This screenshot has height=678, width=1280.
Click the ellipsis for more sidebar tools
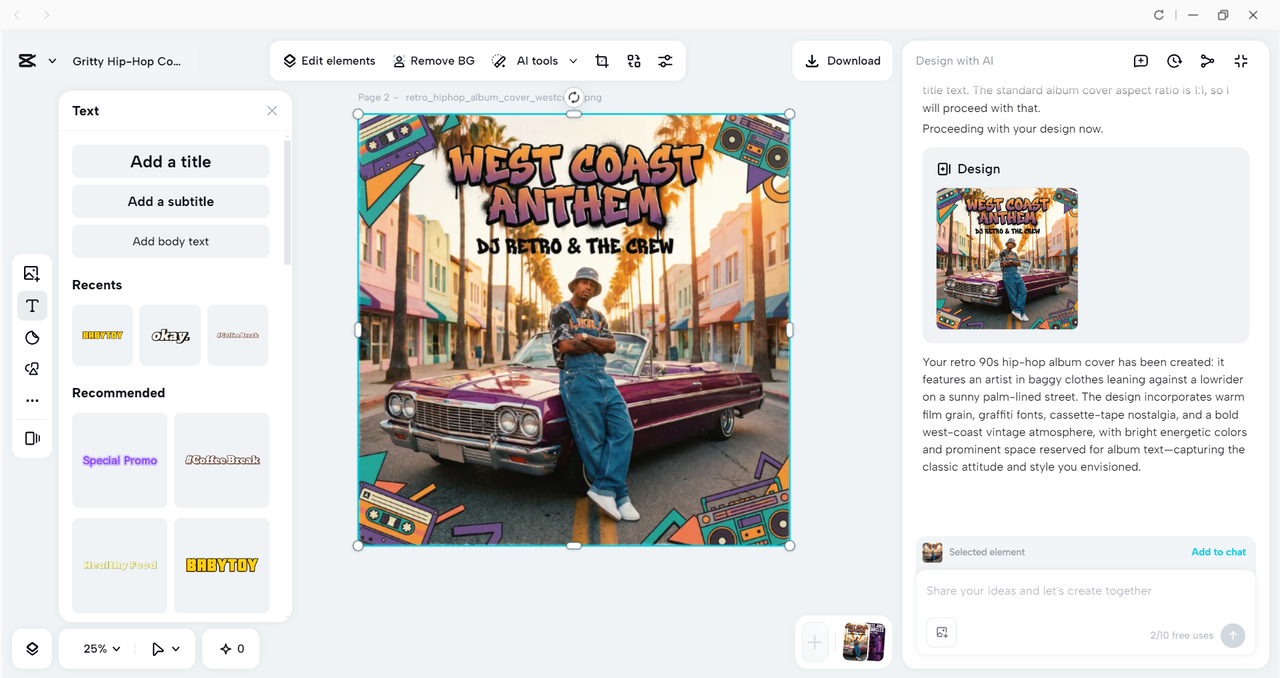tap(32, 400)
